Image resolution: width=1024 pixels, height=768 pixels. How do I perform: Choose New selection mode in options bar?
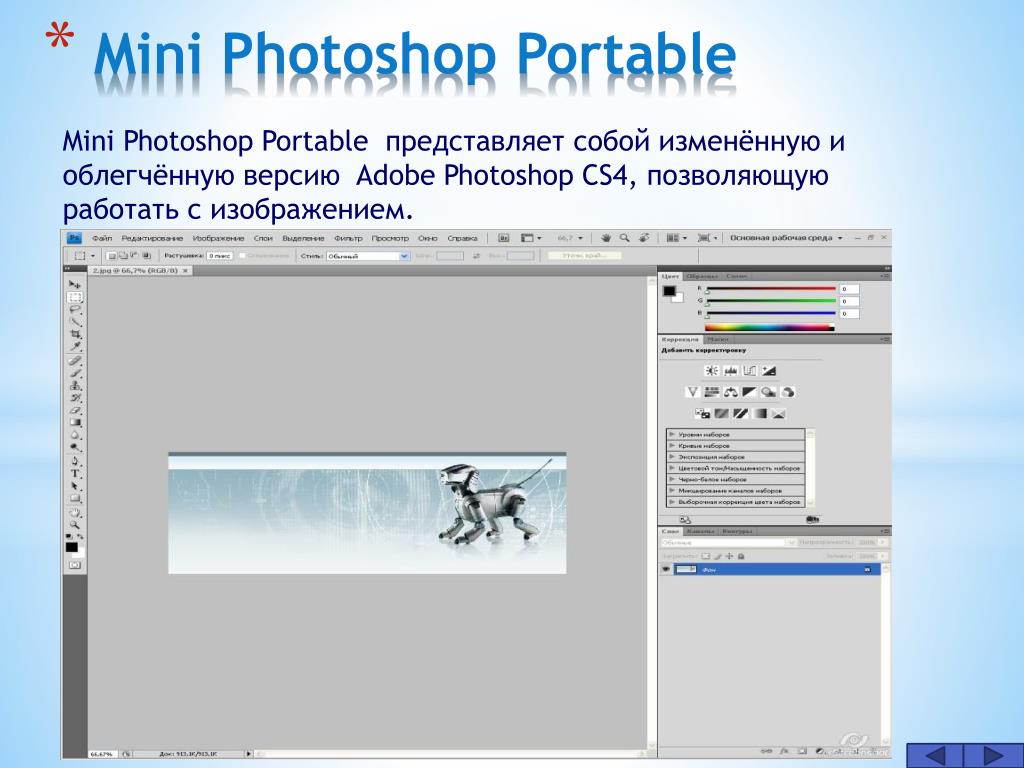click(112, 256)
